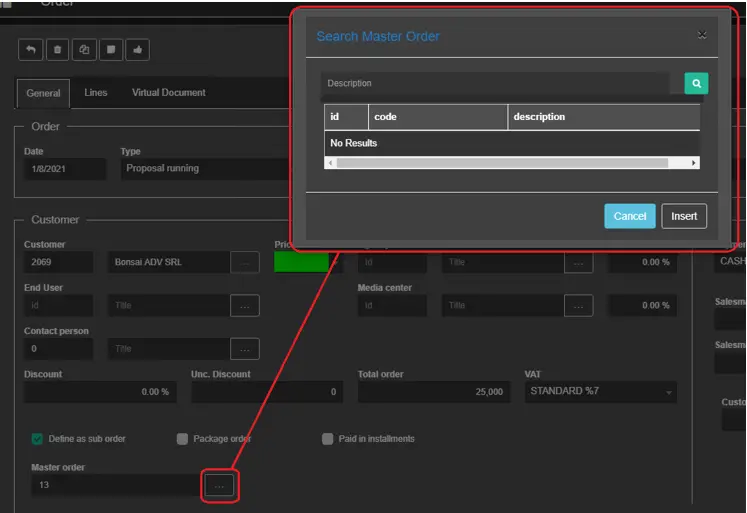The height and width of the screenshot is (513, 747).
Task: Open the Virtual Document tab
Action: 168,93
